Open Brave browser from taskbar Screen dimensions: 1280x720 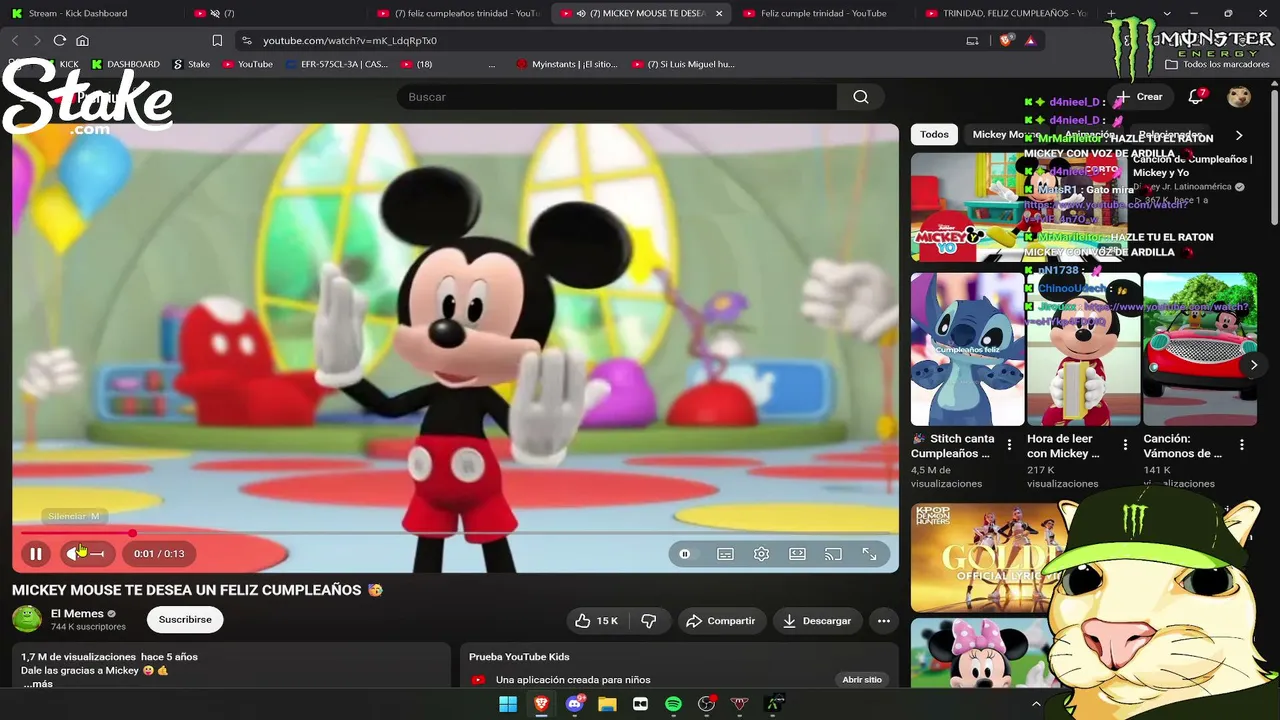coord(541,704)
